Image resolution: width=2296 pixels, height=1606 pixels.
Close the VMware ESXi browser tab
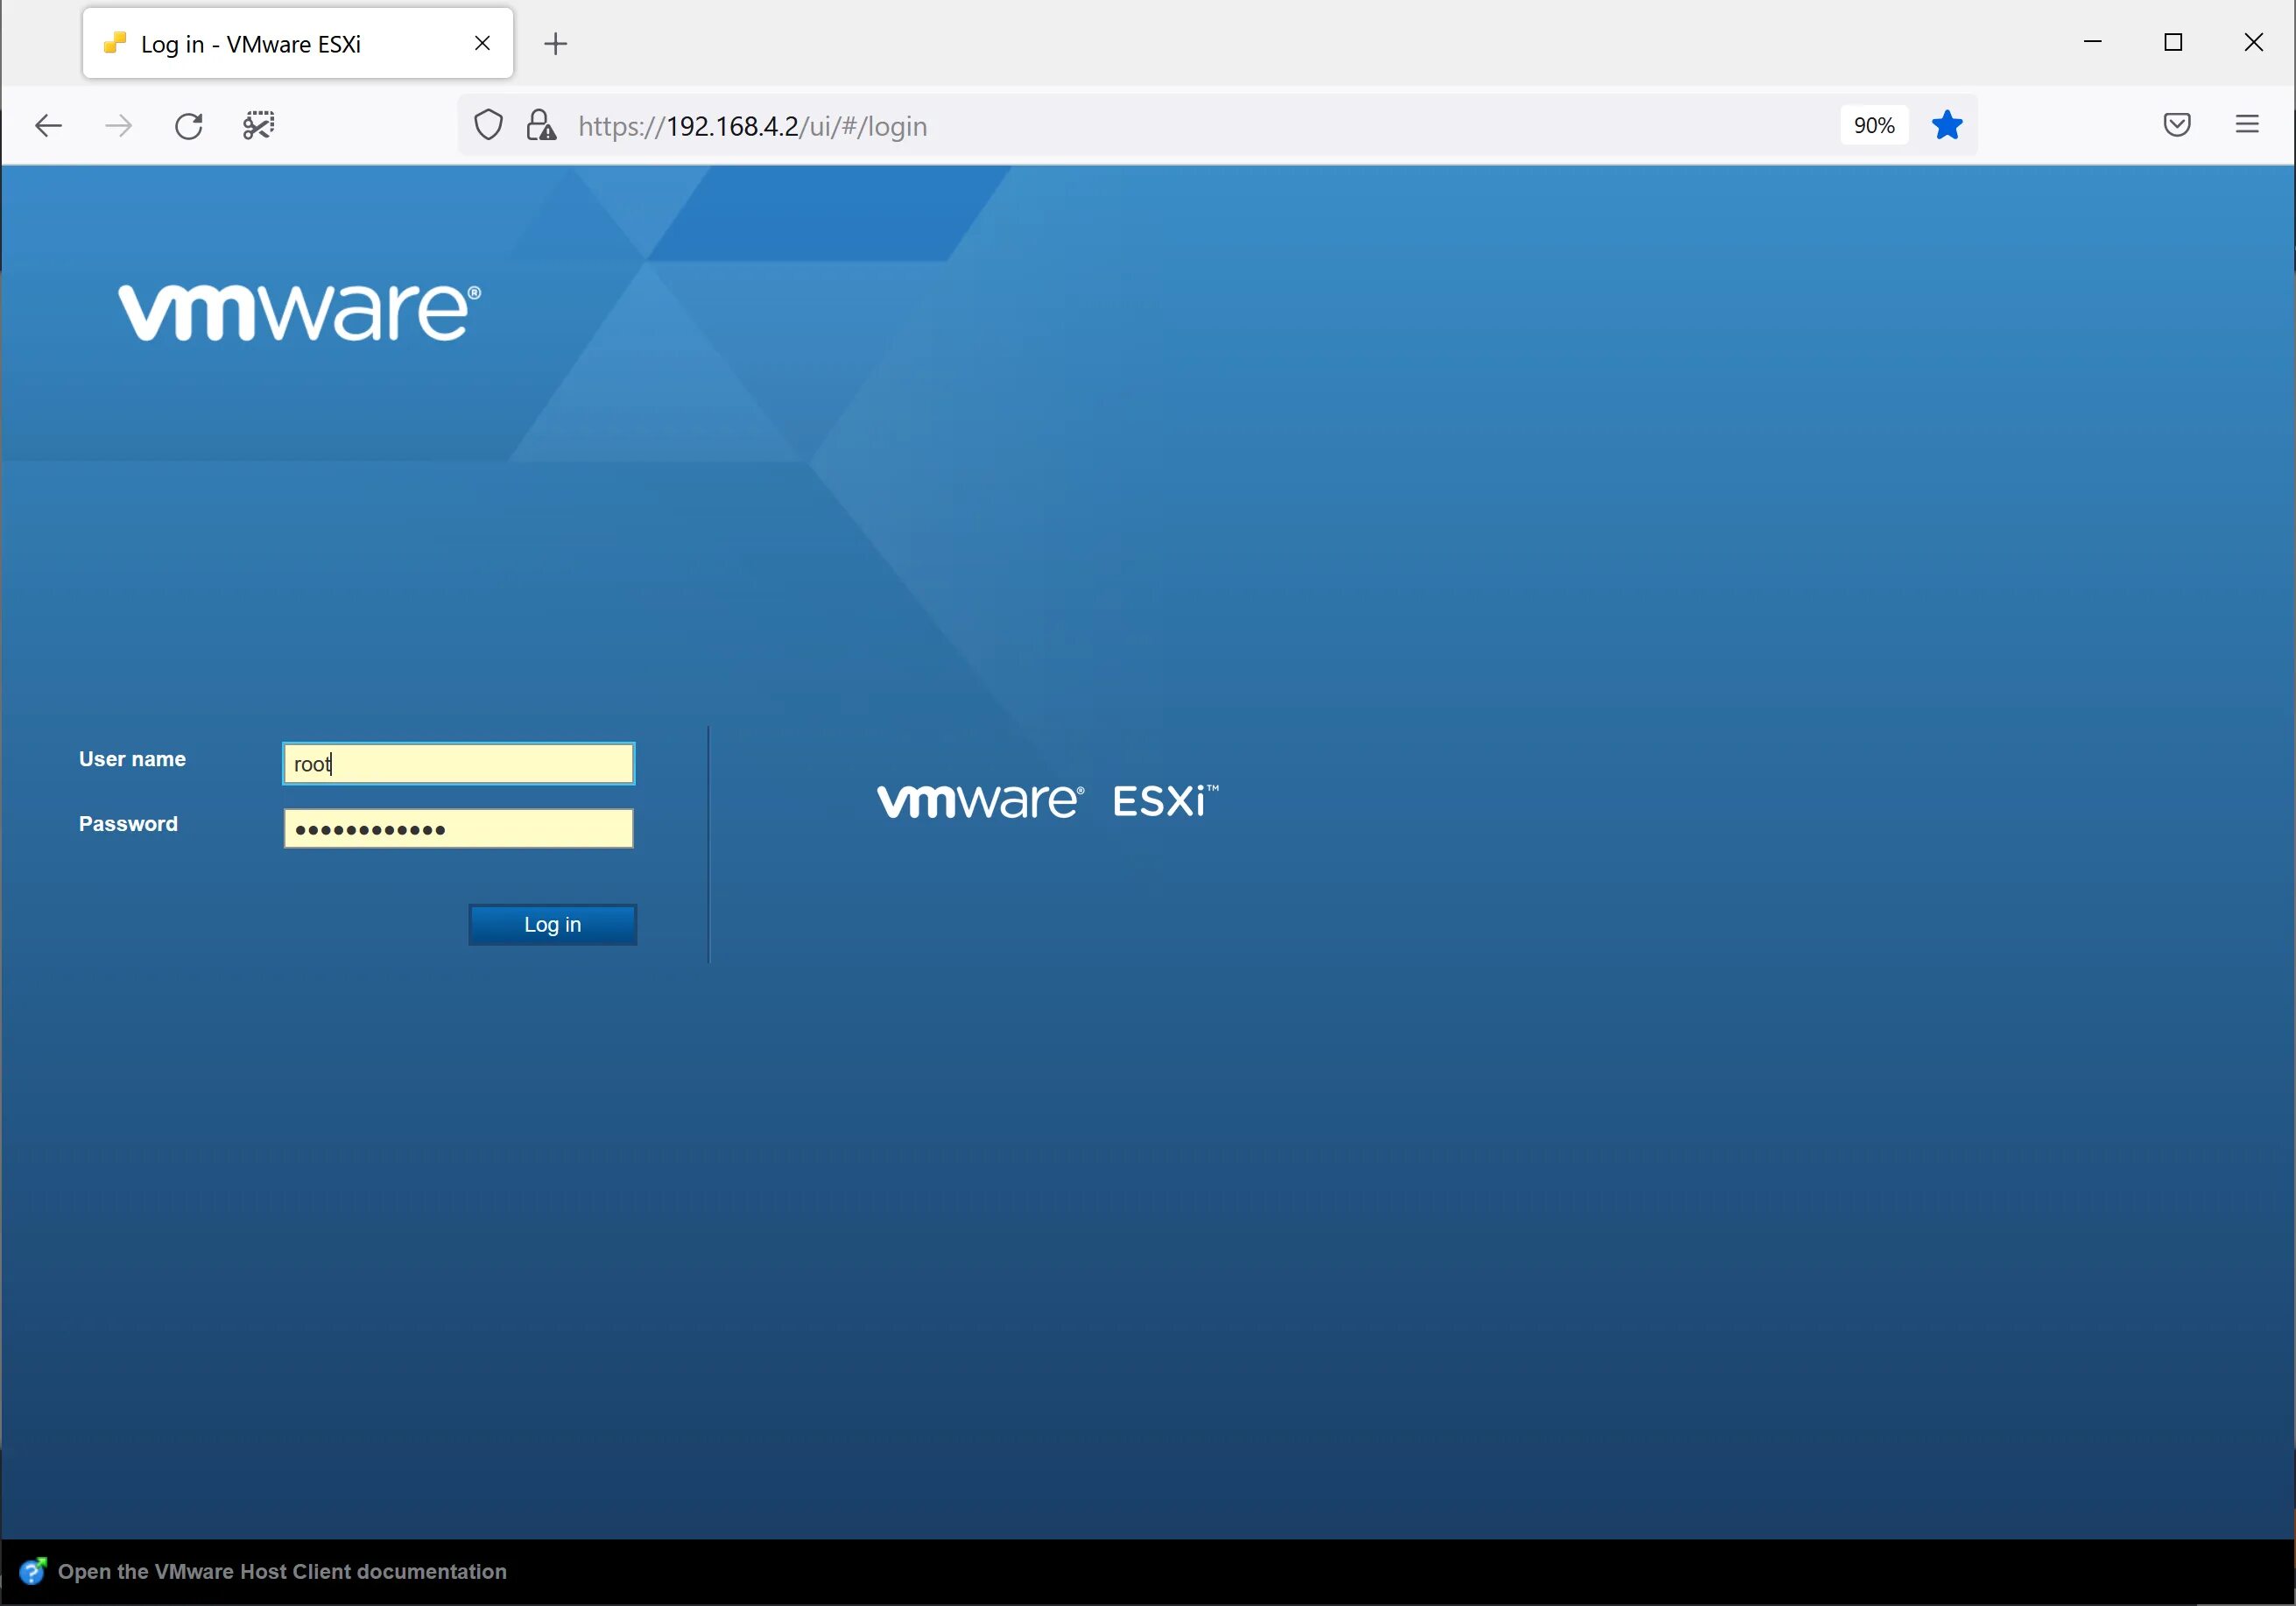point(482,43)
